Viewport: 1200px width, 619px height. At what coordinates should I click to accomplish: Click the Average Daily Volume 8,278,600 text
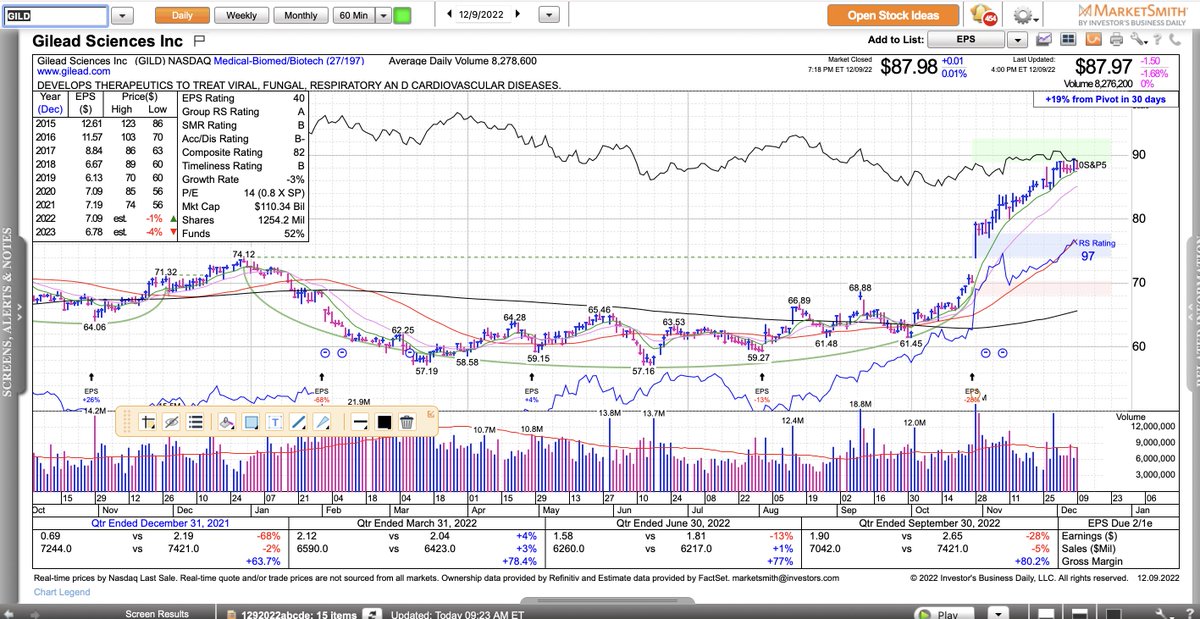tap(463, 60)
